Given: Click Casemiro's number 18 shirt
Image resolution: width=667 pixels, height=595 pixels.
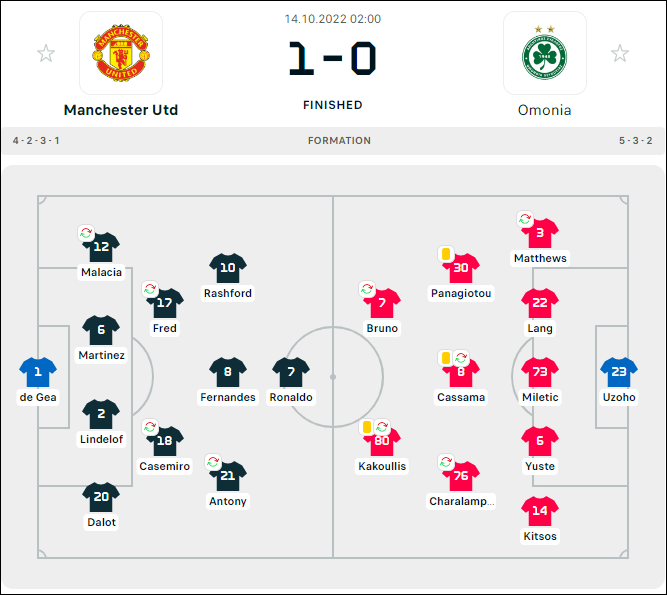Looking at the screenshot, I should 165,441.
